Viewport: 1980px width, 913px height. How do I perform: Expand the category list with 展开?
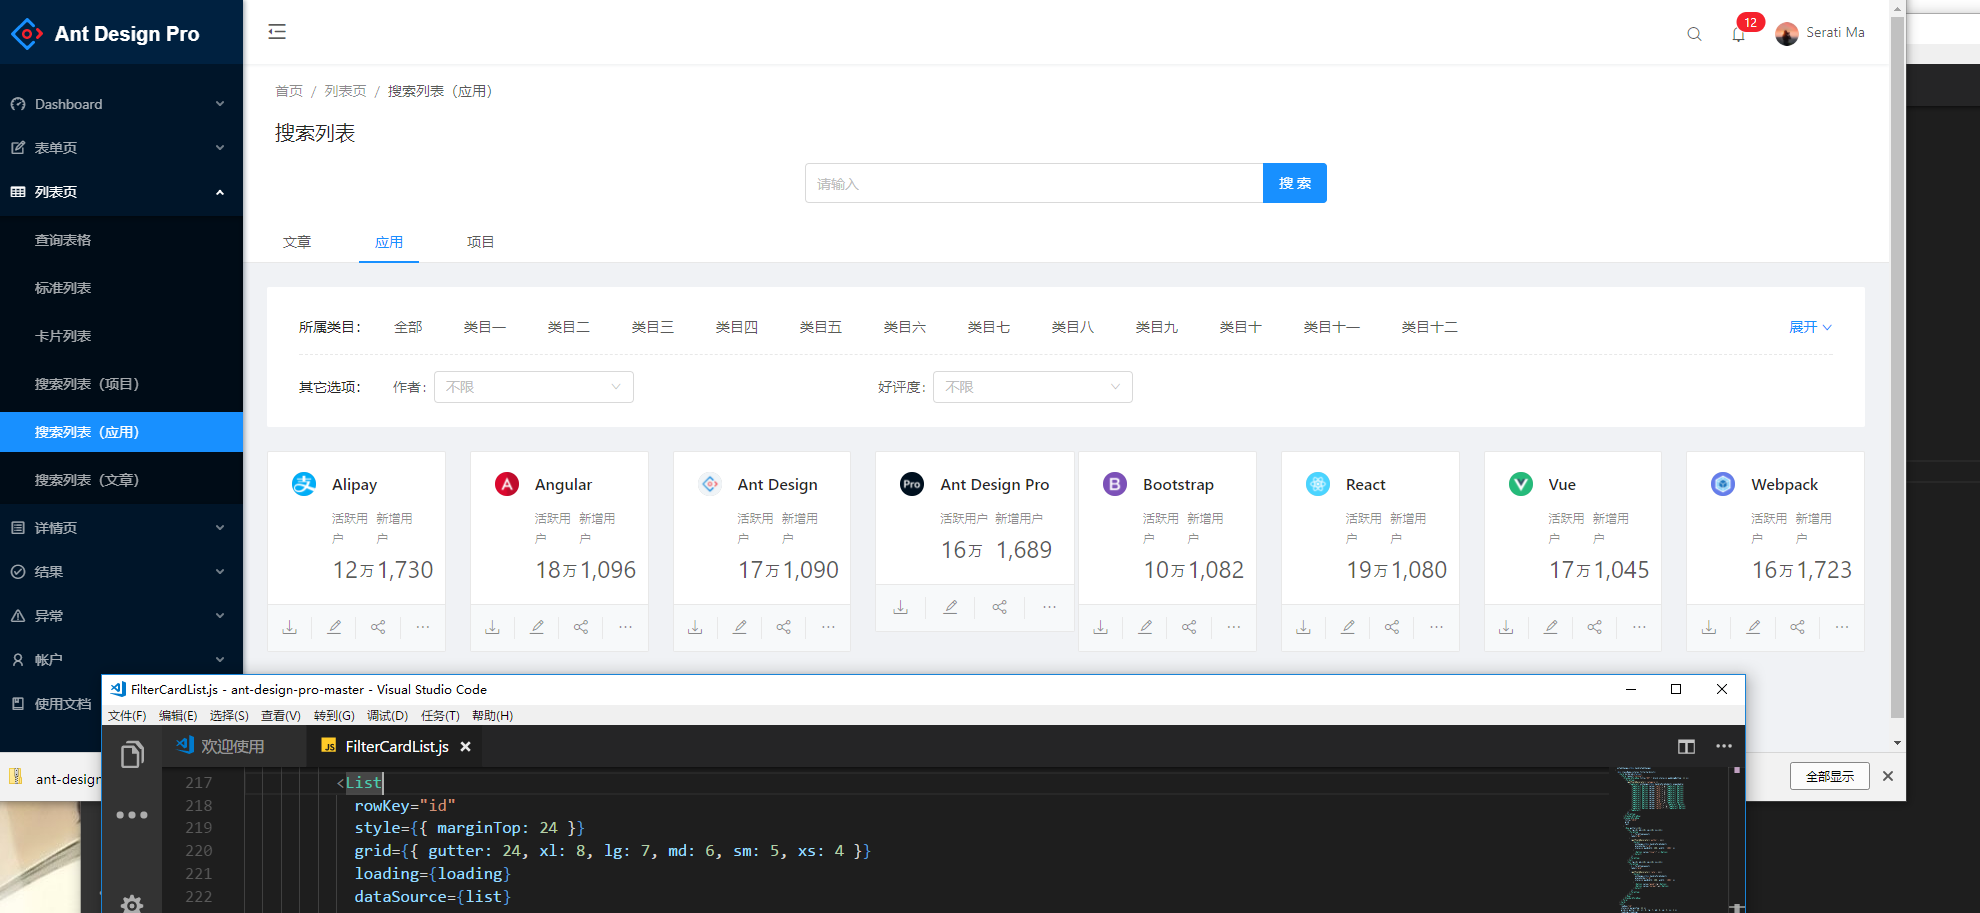1810,327
